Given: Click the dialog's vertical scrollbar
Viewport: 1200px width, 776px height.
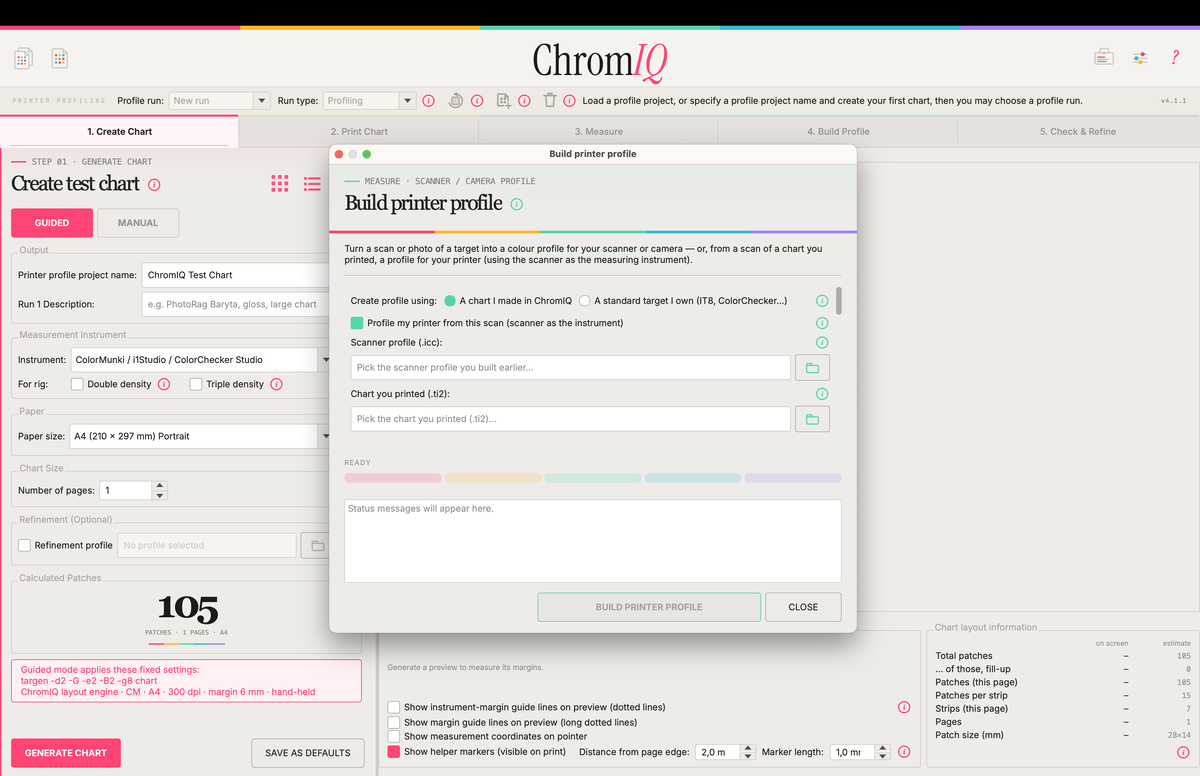Looking at the screenshot, I should pyautogui.click(x=839, y=301).
